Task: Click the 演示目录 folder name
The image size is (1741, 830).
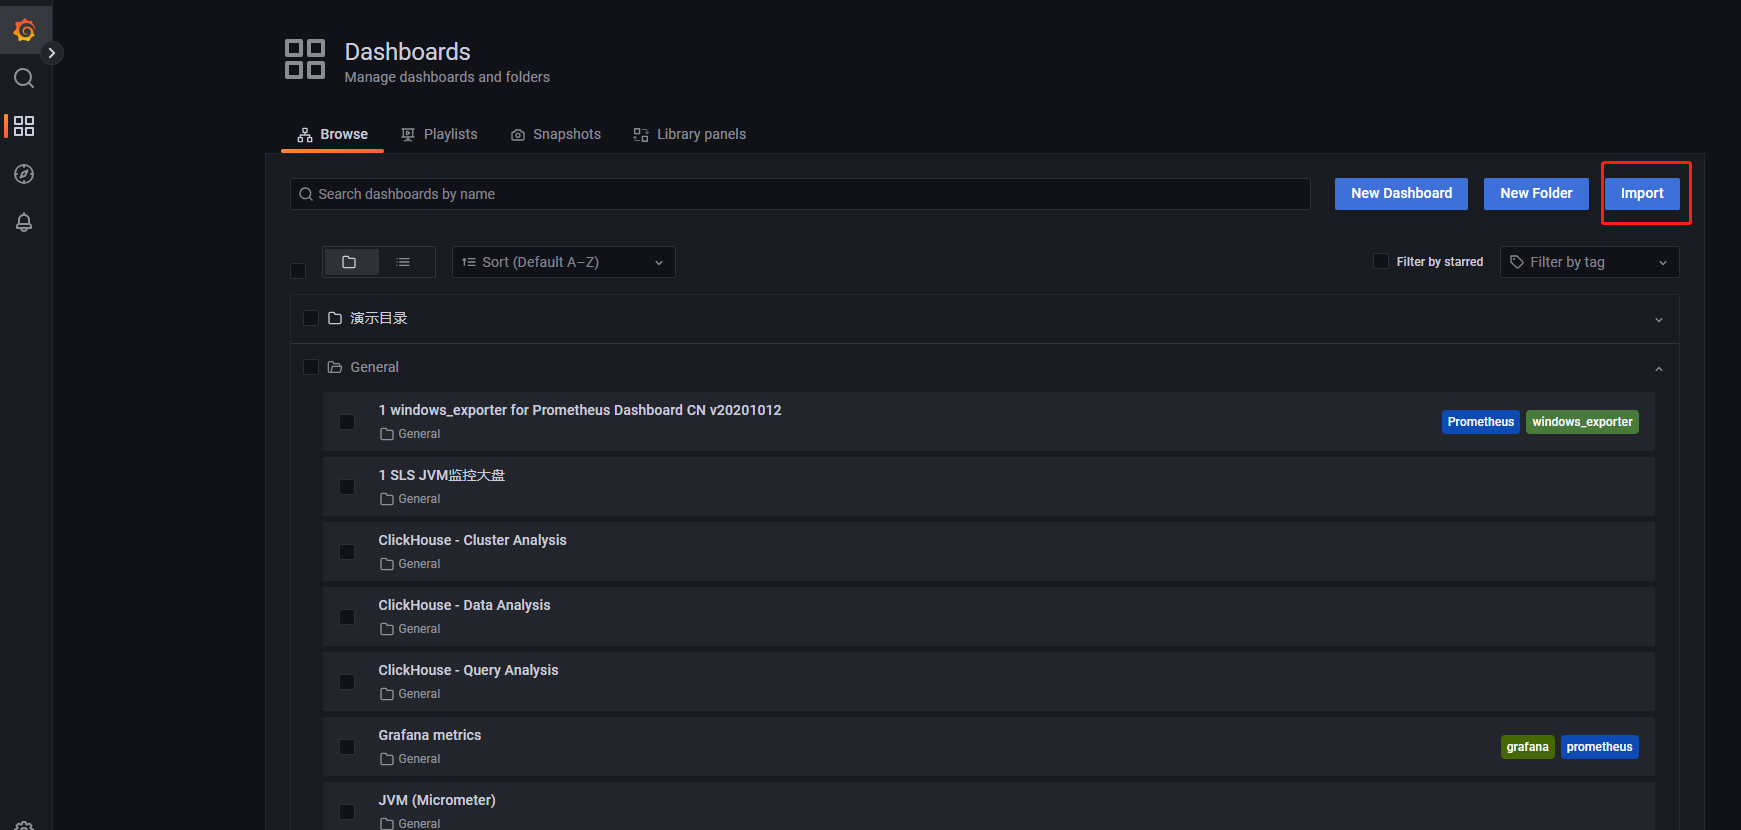Action: click(x=379, y=318)
